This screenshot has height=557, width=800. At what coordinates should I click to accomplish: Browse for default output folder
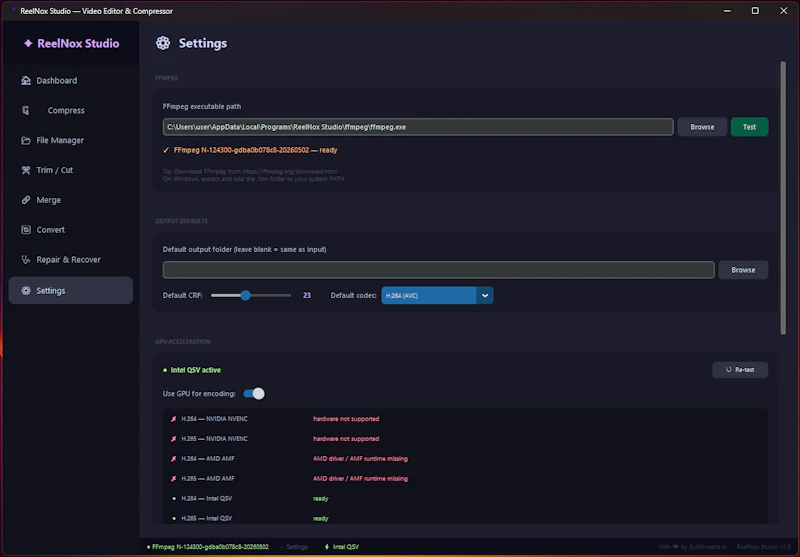pyautogui.click(x=743, y=270)
